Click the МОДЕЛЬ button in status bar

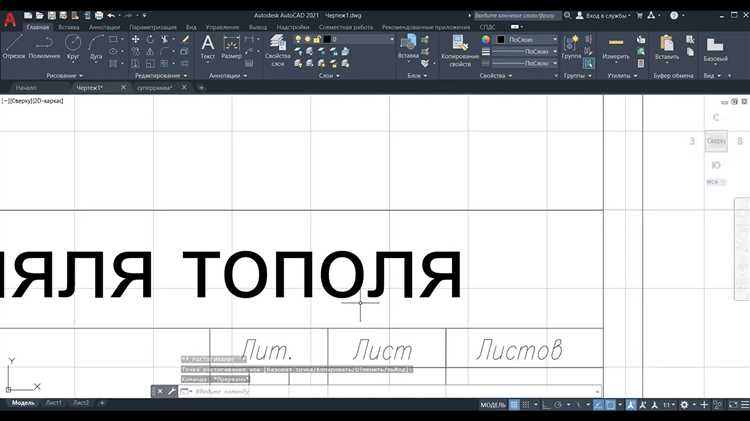click(x=493, y=405)
